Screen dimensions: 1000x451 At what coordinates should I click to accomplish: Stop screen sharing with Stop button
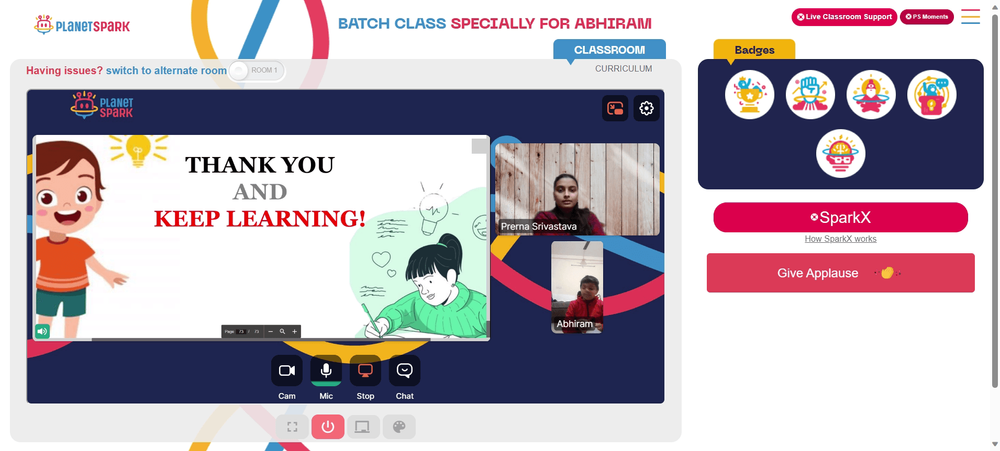[365, 371]
